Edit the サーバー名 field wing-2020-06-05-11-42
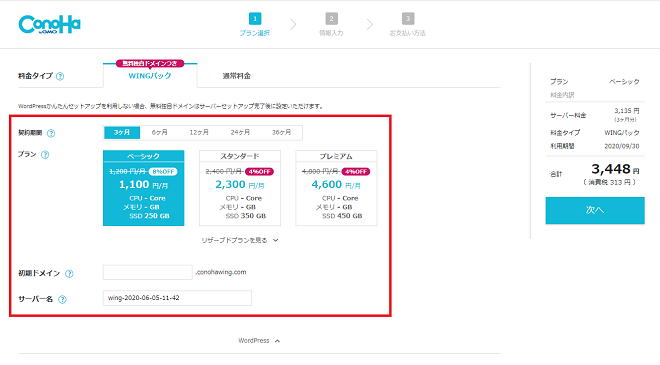The image size is (660, 365). pos(177,298)
